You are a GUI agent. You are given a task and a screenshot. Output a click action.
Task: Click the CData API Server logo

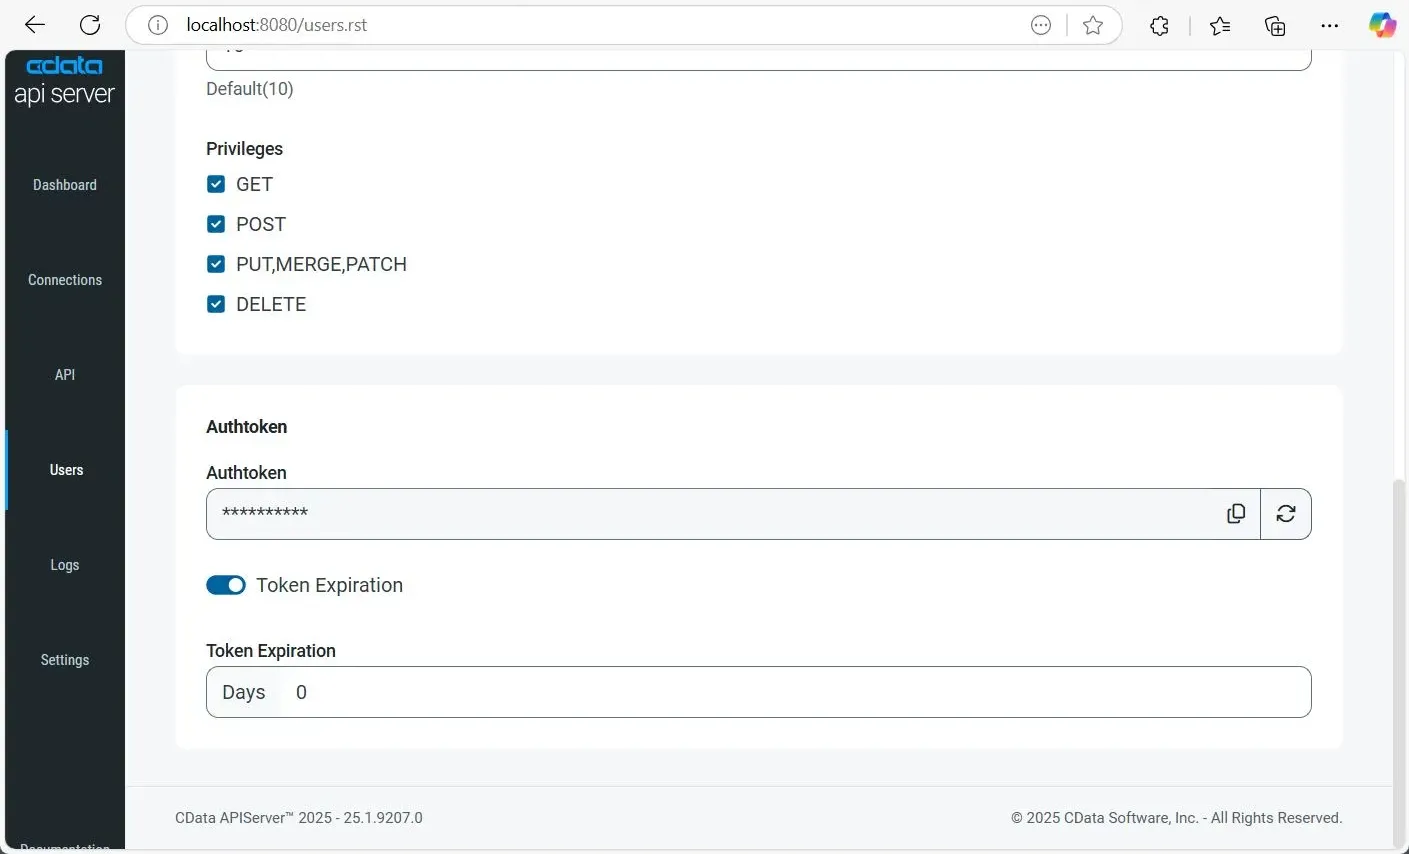tap(65, 80)
